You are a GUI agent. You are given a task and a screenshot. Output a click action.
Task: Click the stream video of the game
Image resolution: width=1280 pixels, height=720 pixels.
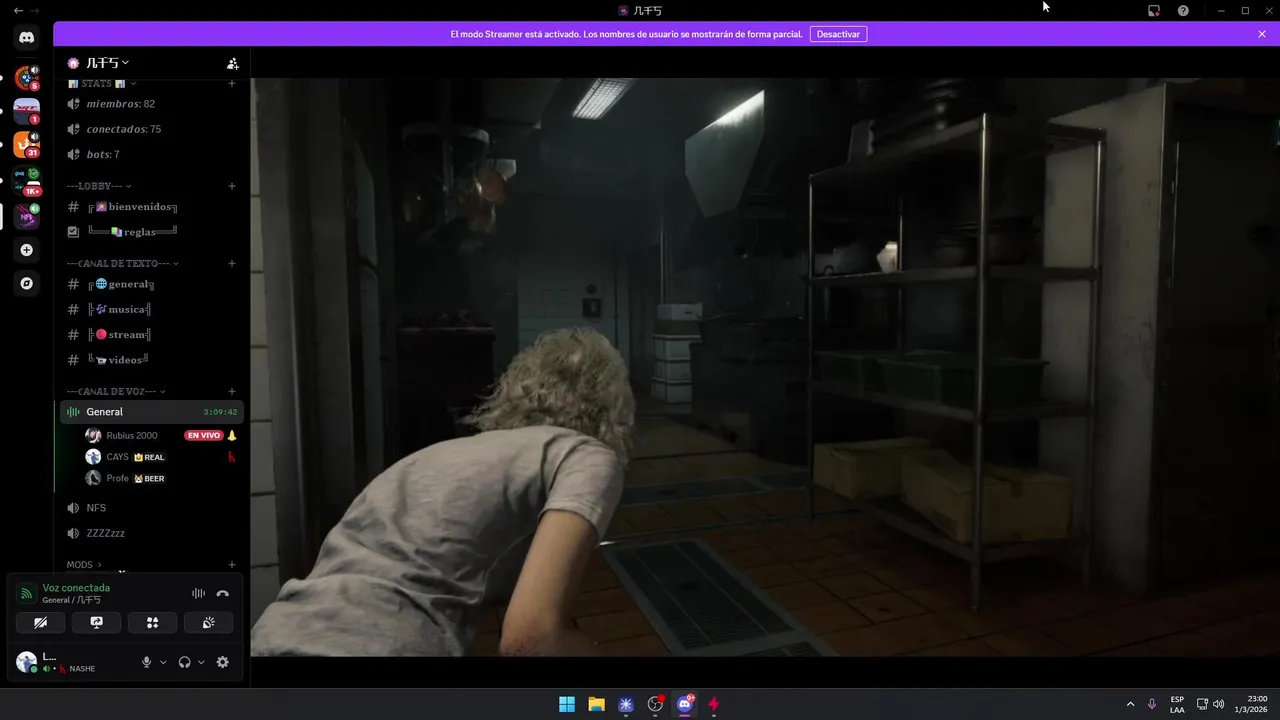[765, 367]
